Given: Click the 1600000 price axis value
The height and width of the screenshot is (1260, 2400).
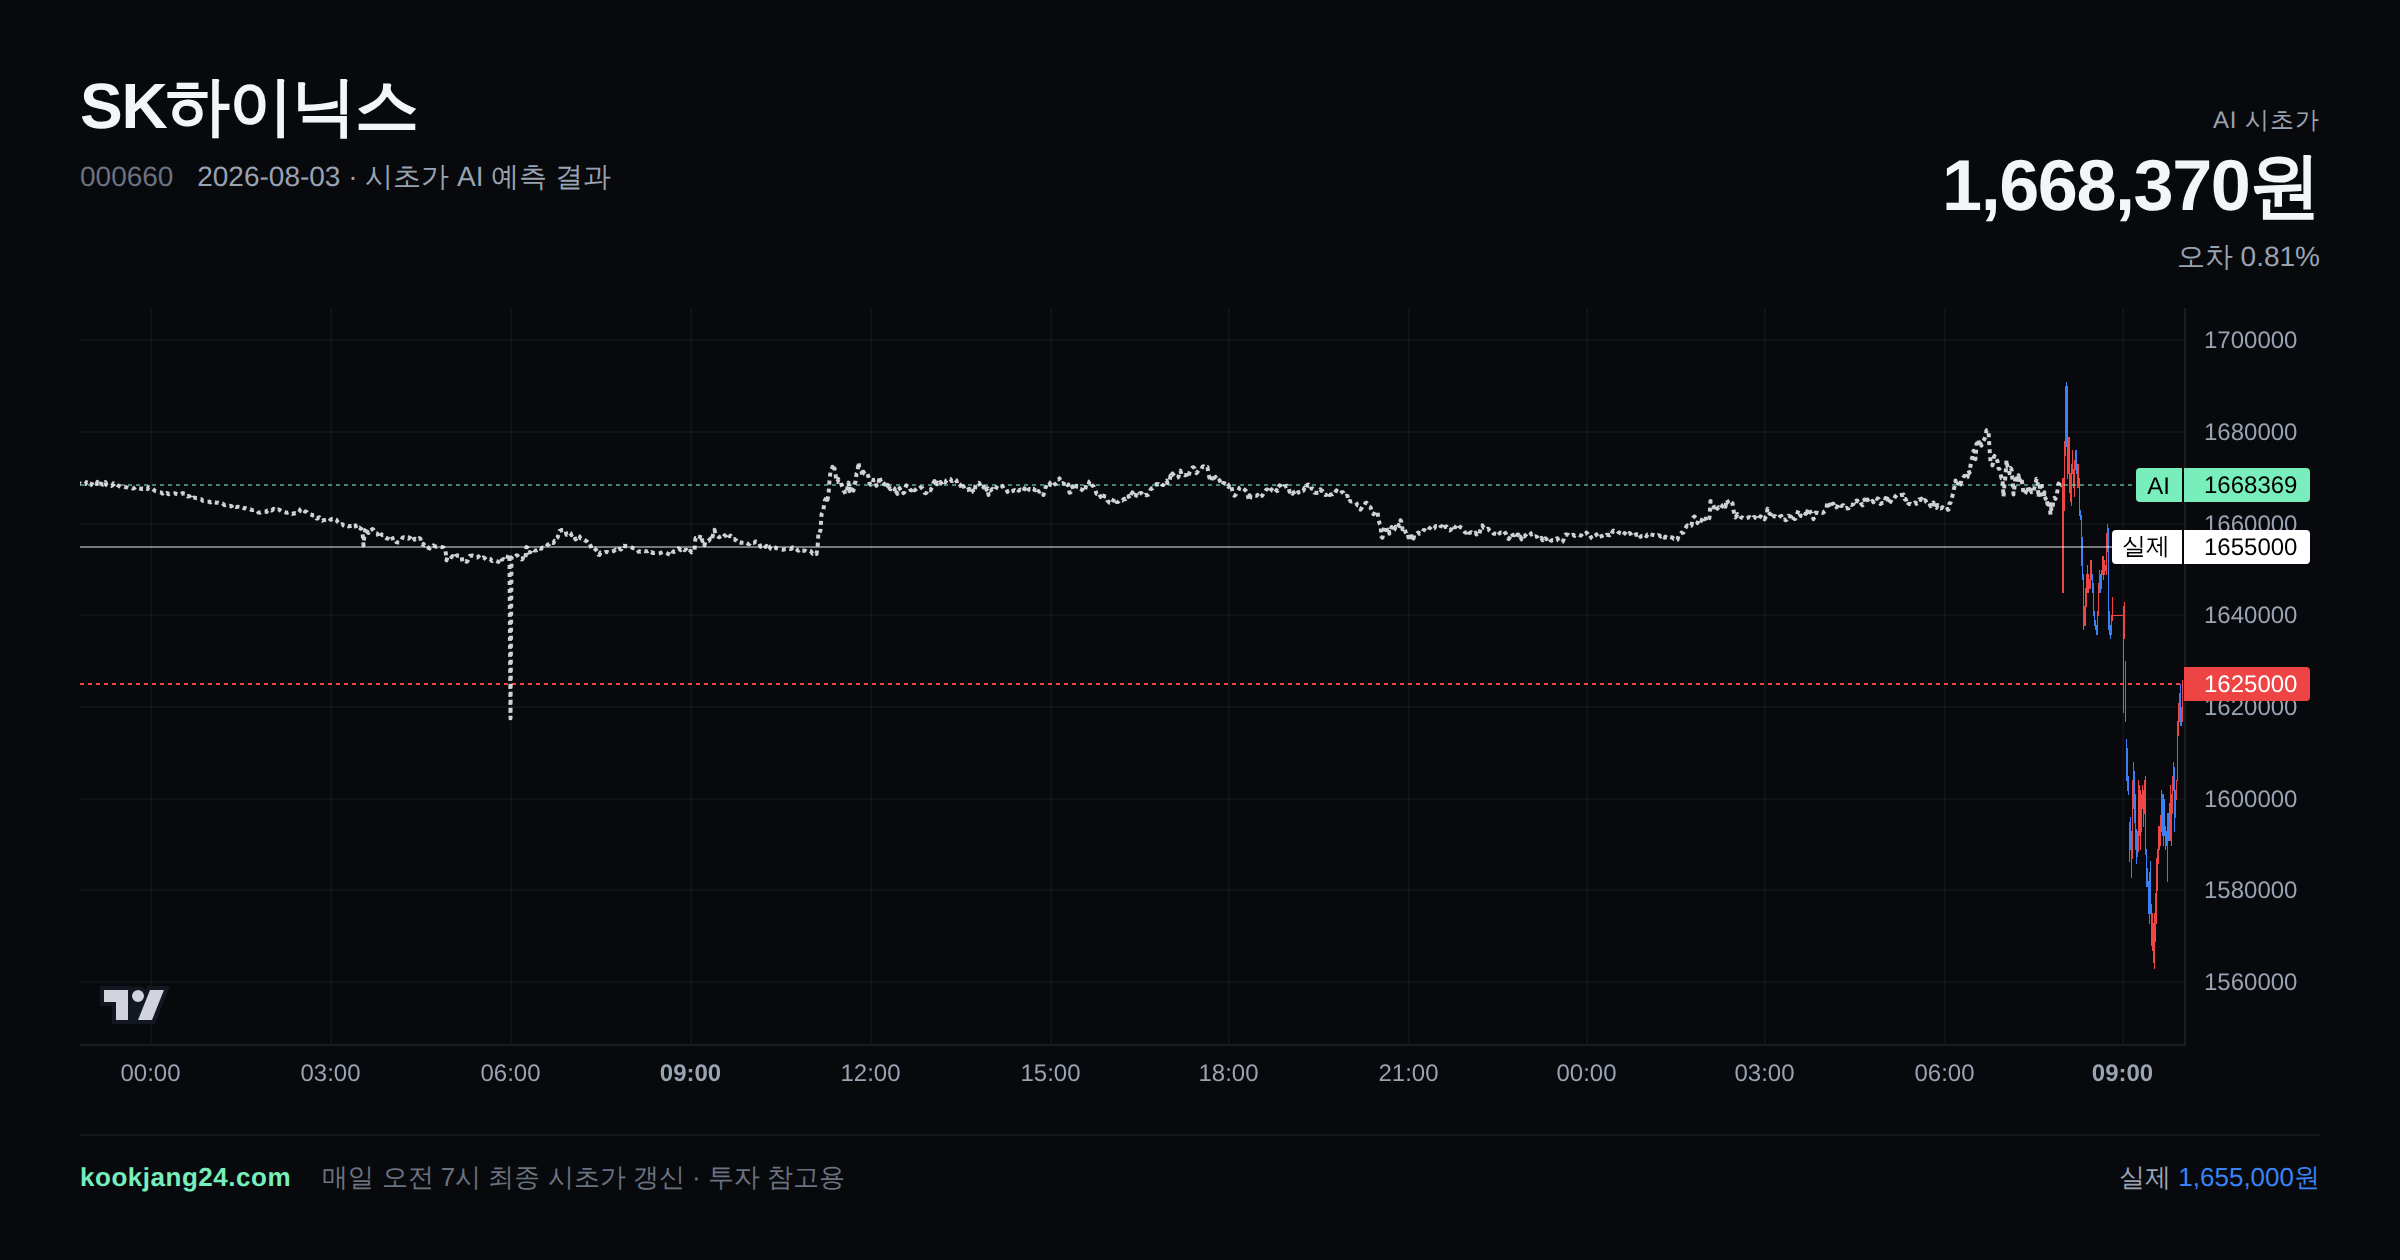Looking at the screenshot, I should 2250,799.
